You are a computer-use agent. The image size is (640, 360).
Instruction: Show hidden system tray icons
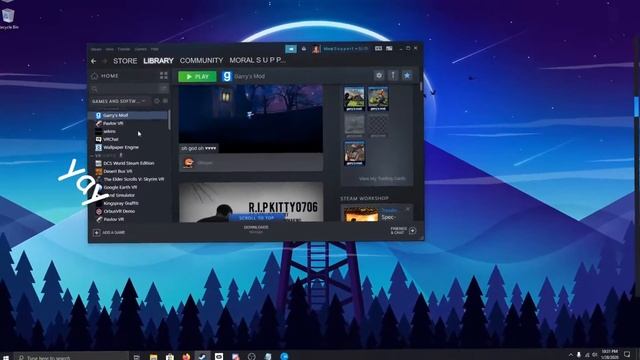(571, 355)
